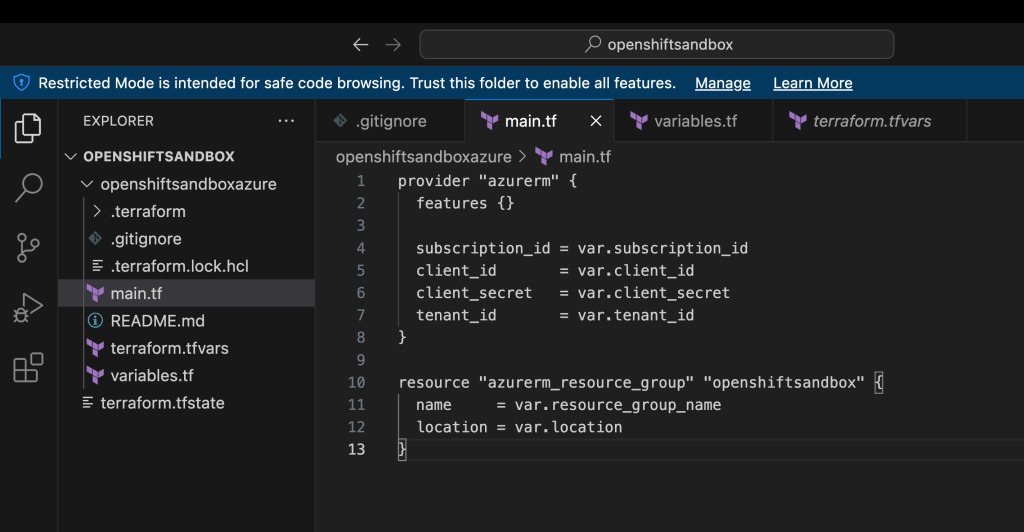1024x532 pixels.
Task: Open README.md from the explorer
Action: click(x=186, y=321)
